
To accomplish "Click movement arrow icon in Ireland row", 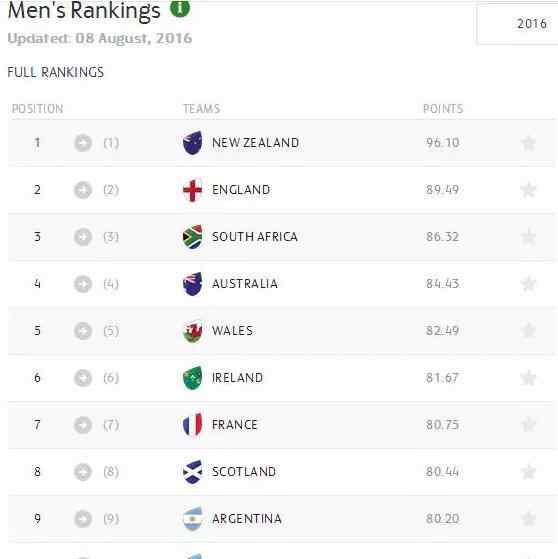I will pos(83,378).
